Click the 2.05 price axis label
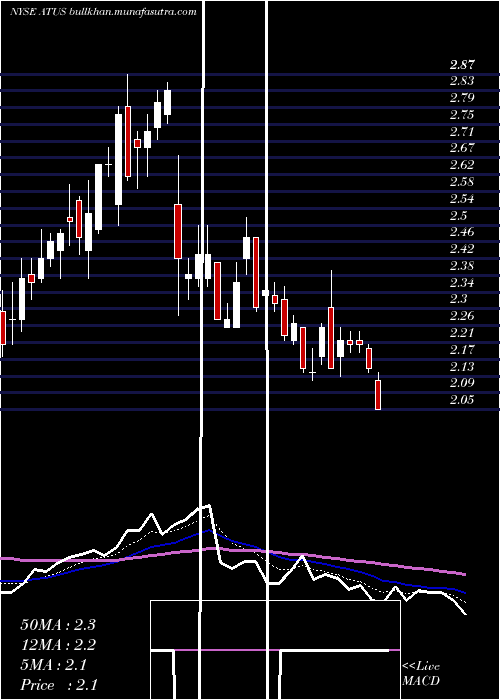Image resolution: width=500 pixels, height=700 pixels. 462,400
